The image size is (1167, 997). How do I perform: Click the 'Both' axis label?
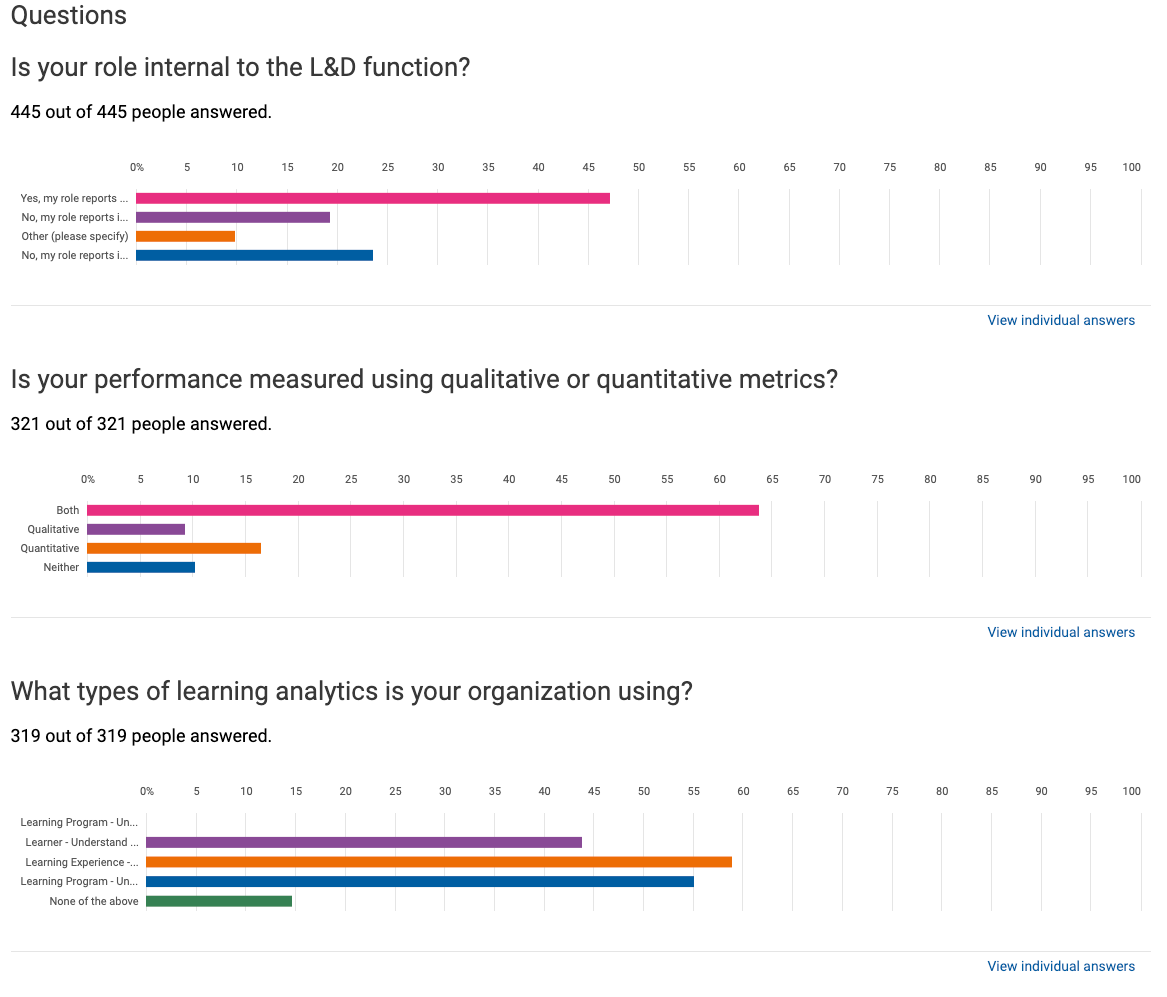click(x=67, y=510)
